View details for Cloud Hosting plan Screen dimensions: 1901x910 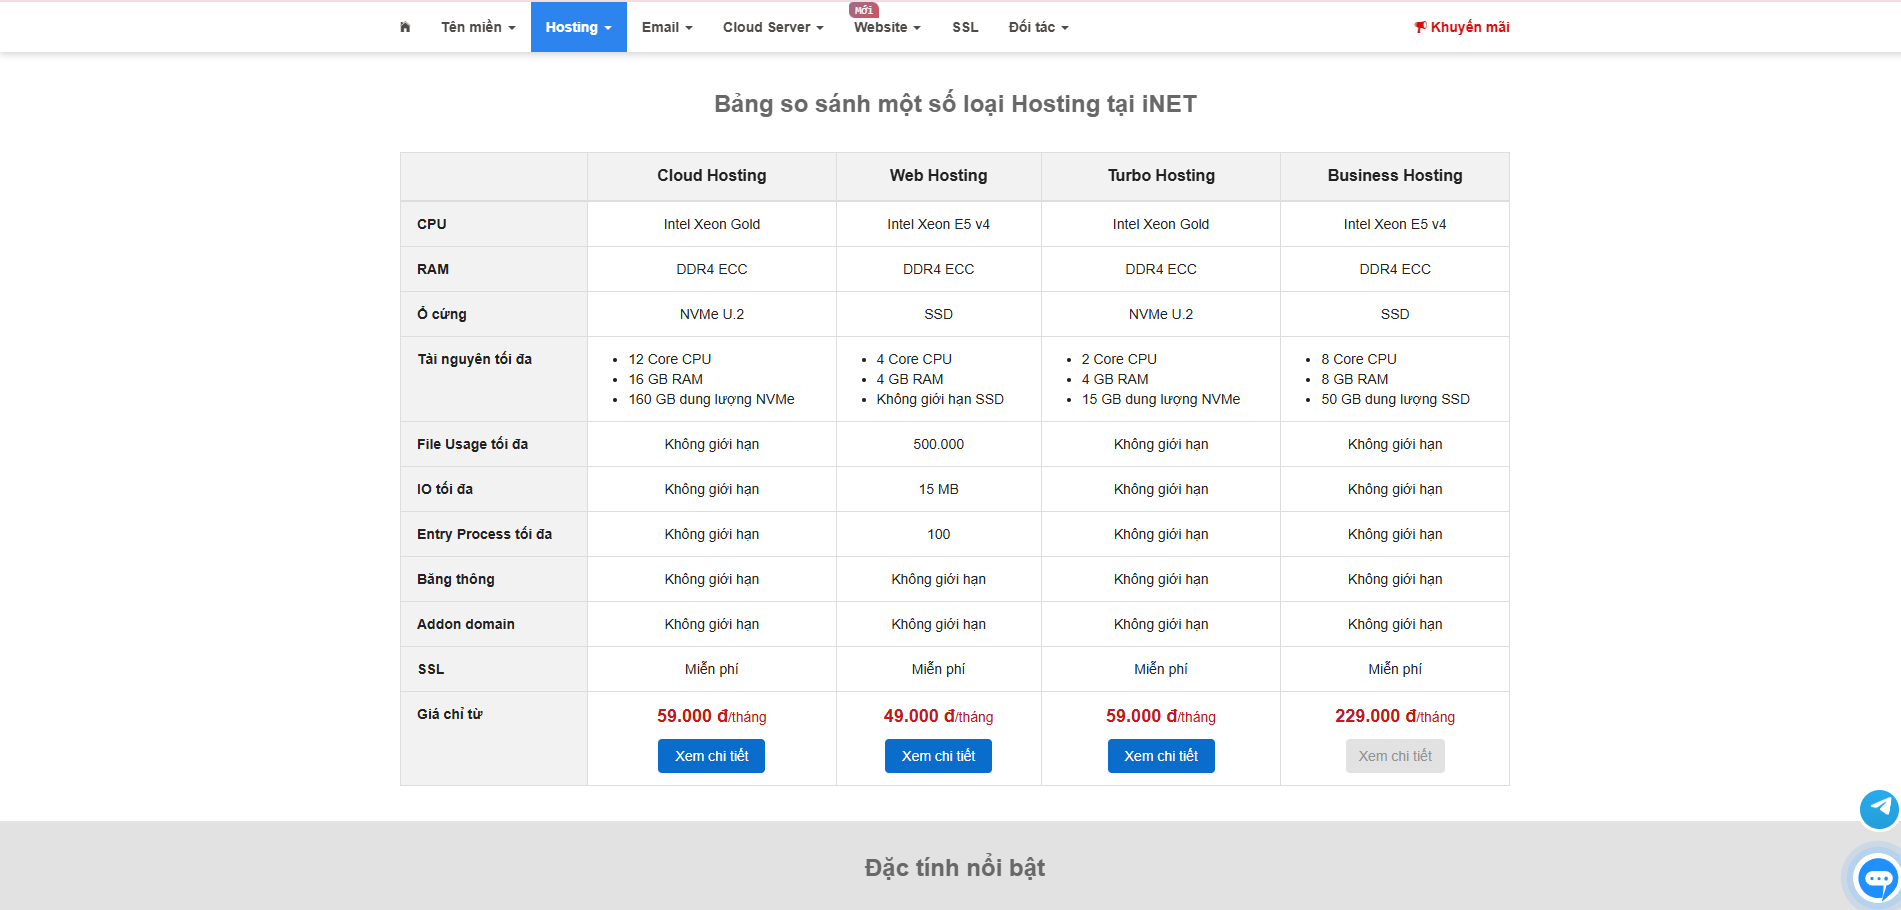pos(711,756)
